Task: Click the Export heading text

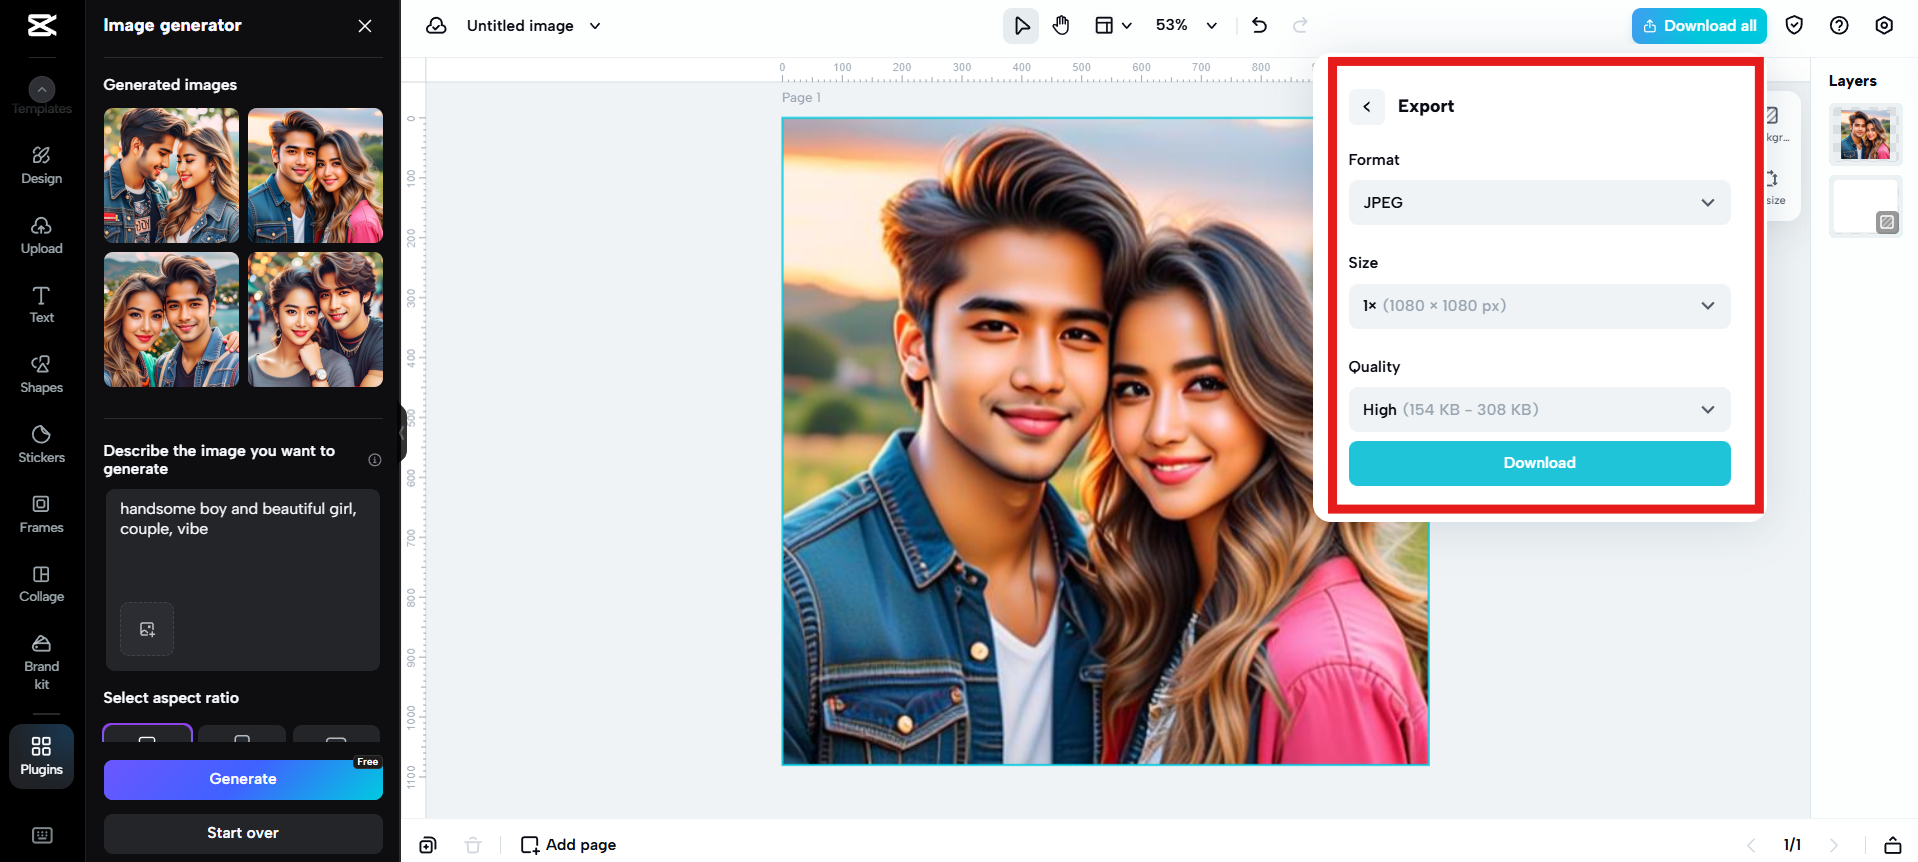Action: click(x=1426, y=107)
